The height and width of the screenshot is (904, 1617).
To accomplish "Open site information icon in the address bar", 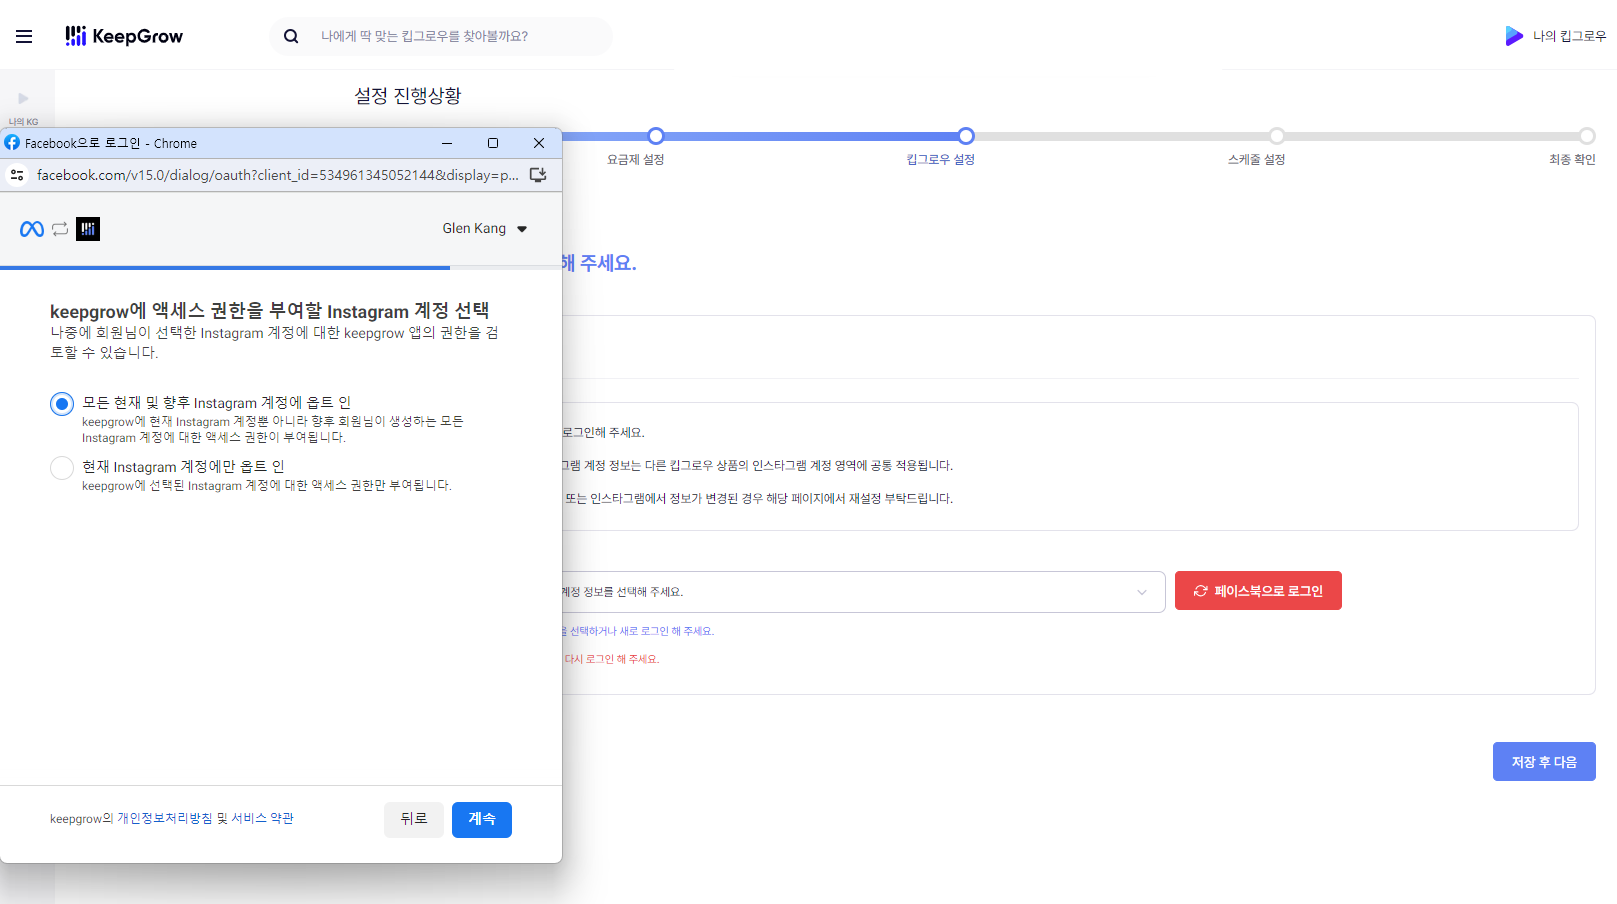I will click(x=17, y=175).
